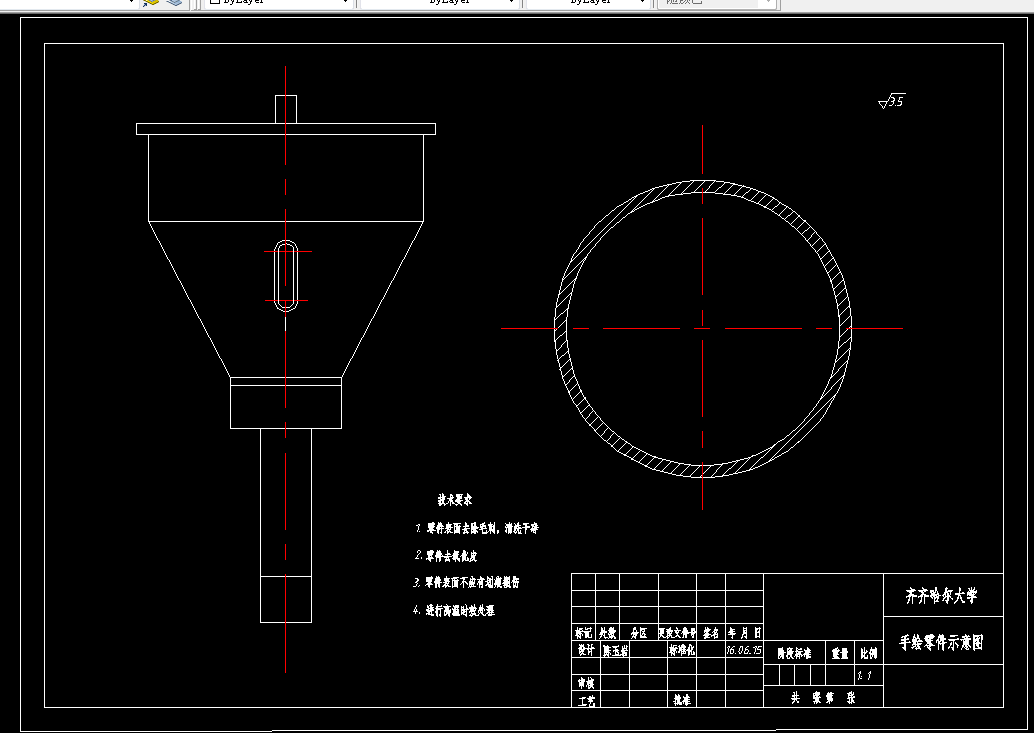
Task: Select the 年 月 日 column header
Action: coord(745,633)
